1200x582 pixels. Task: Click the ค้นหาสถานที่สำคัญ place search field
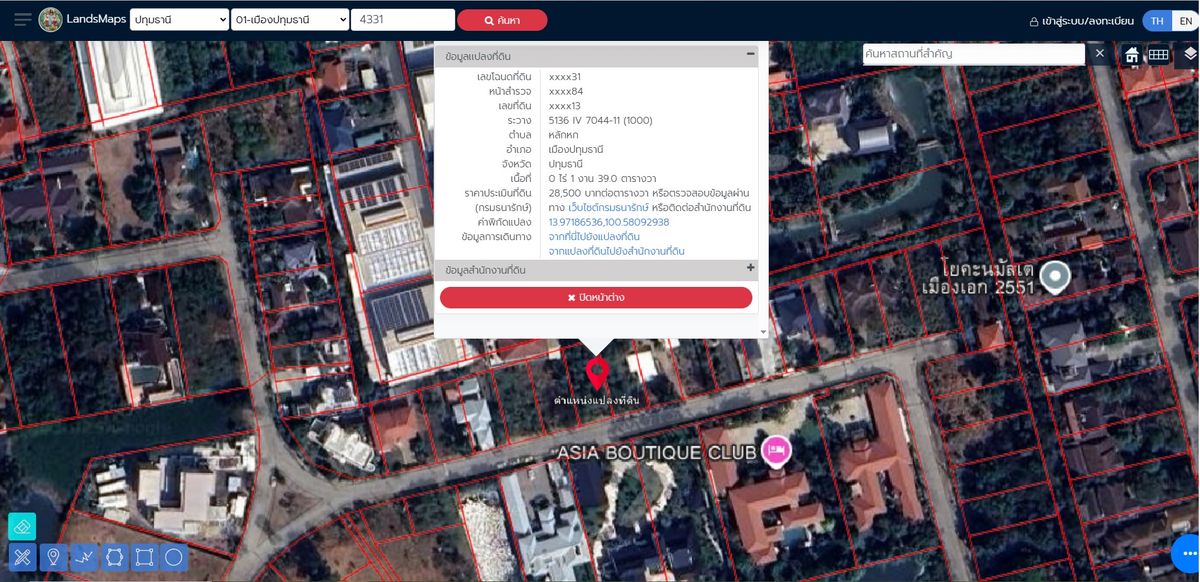pyautogui.click(x=974, y=54)
